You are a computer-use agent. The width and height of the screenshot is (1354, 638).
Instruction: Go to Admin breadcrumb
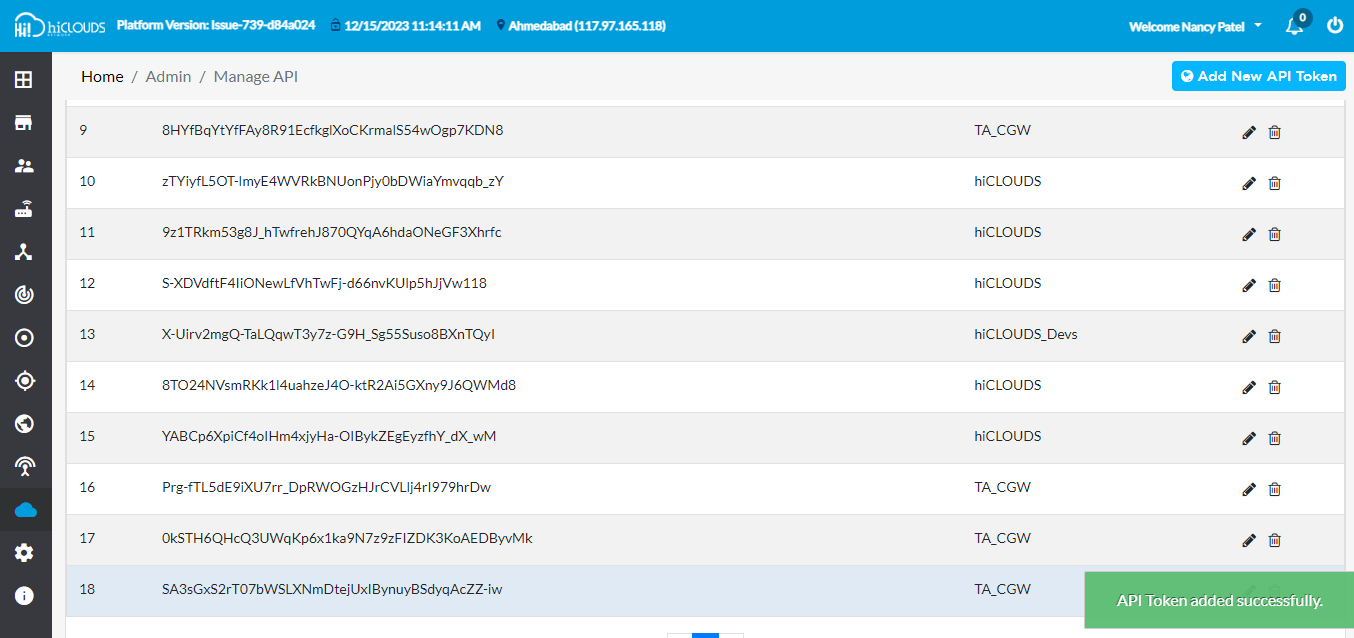(168, 76)
